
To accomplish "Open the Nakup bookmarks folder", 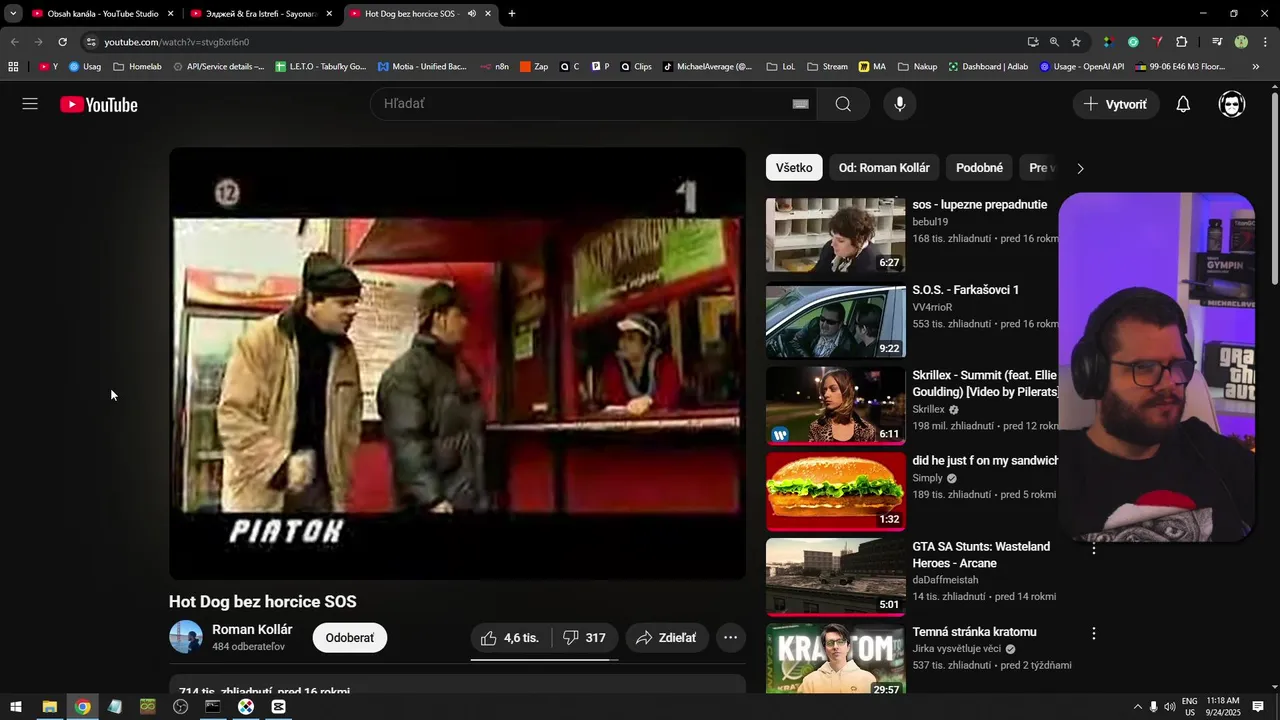I will coord(917,67).
